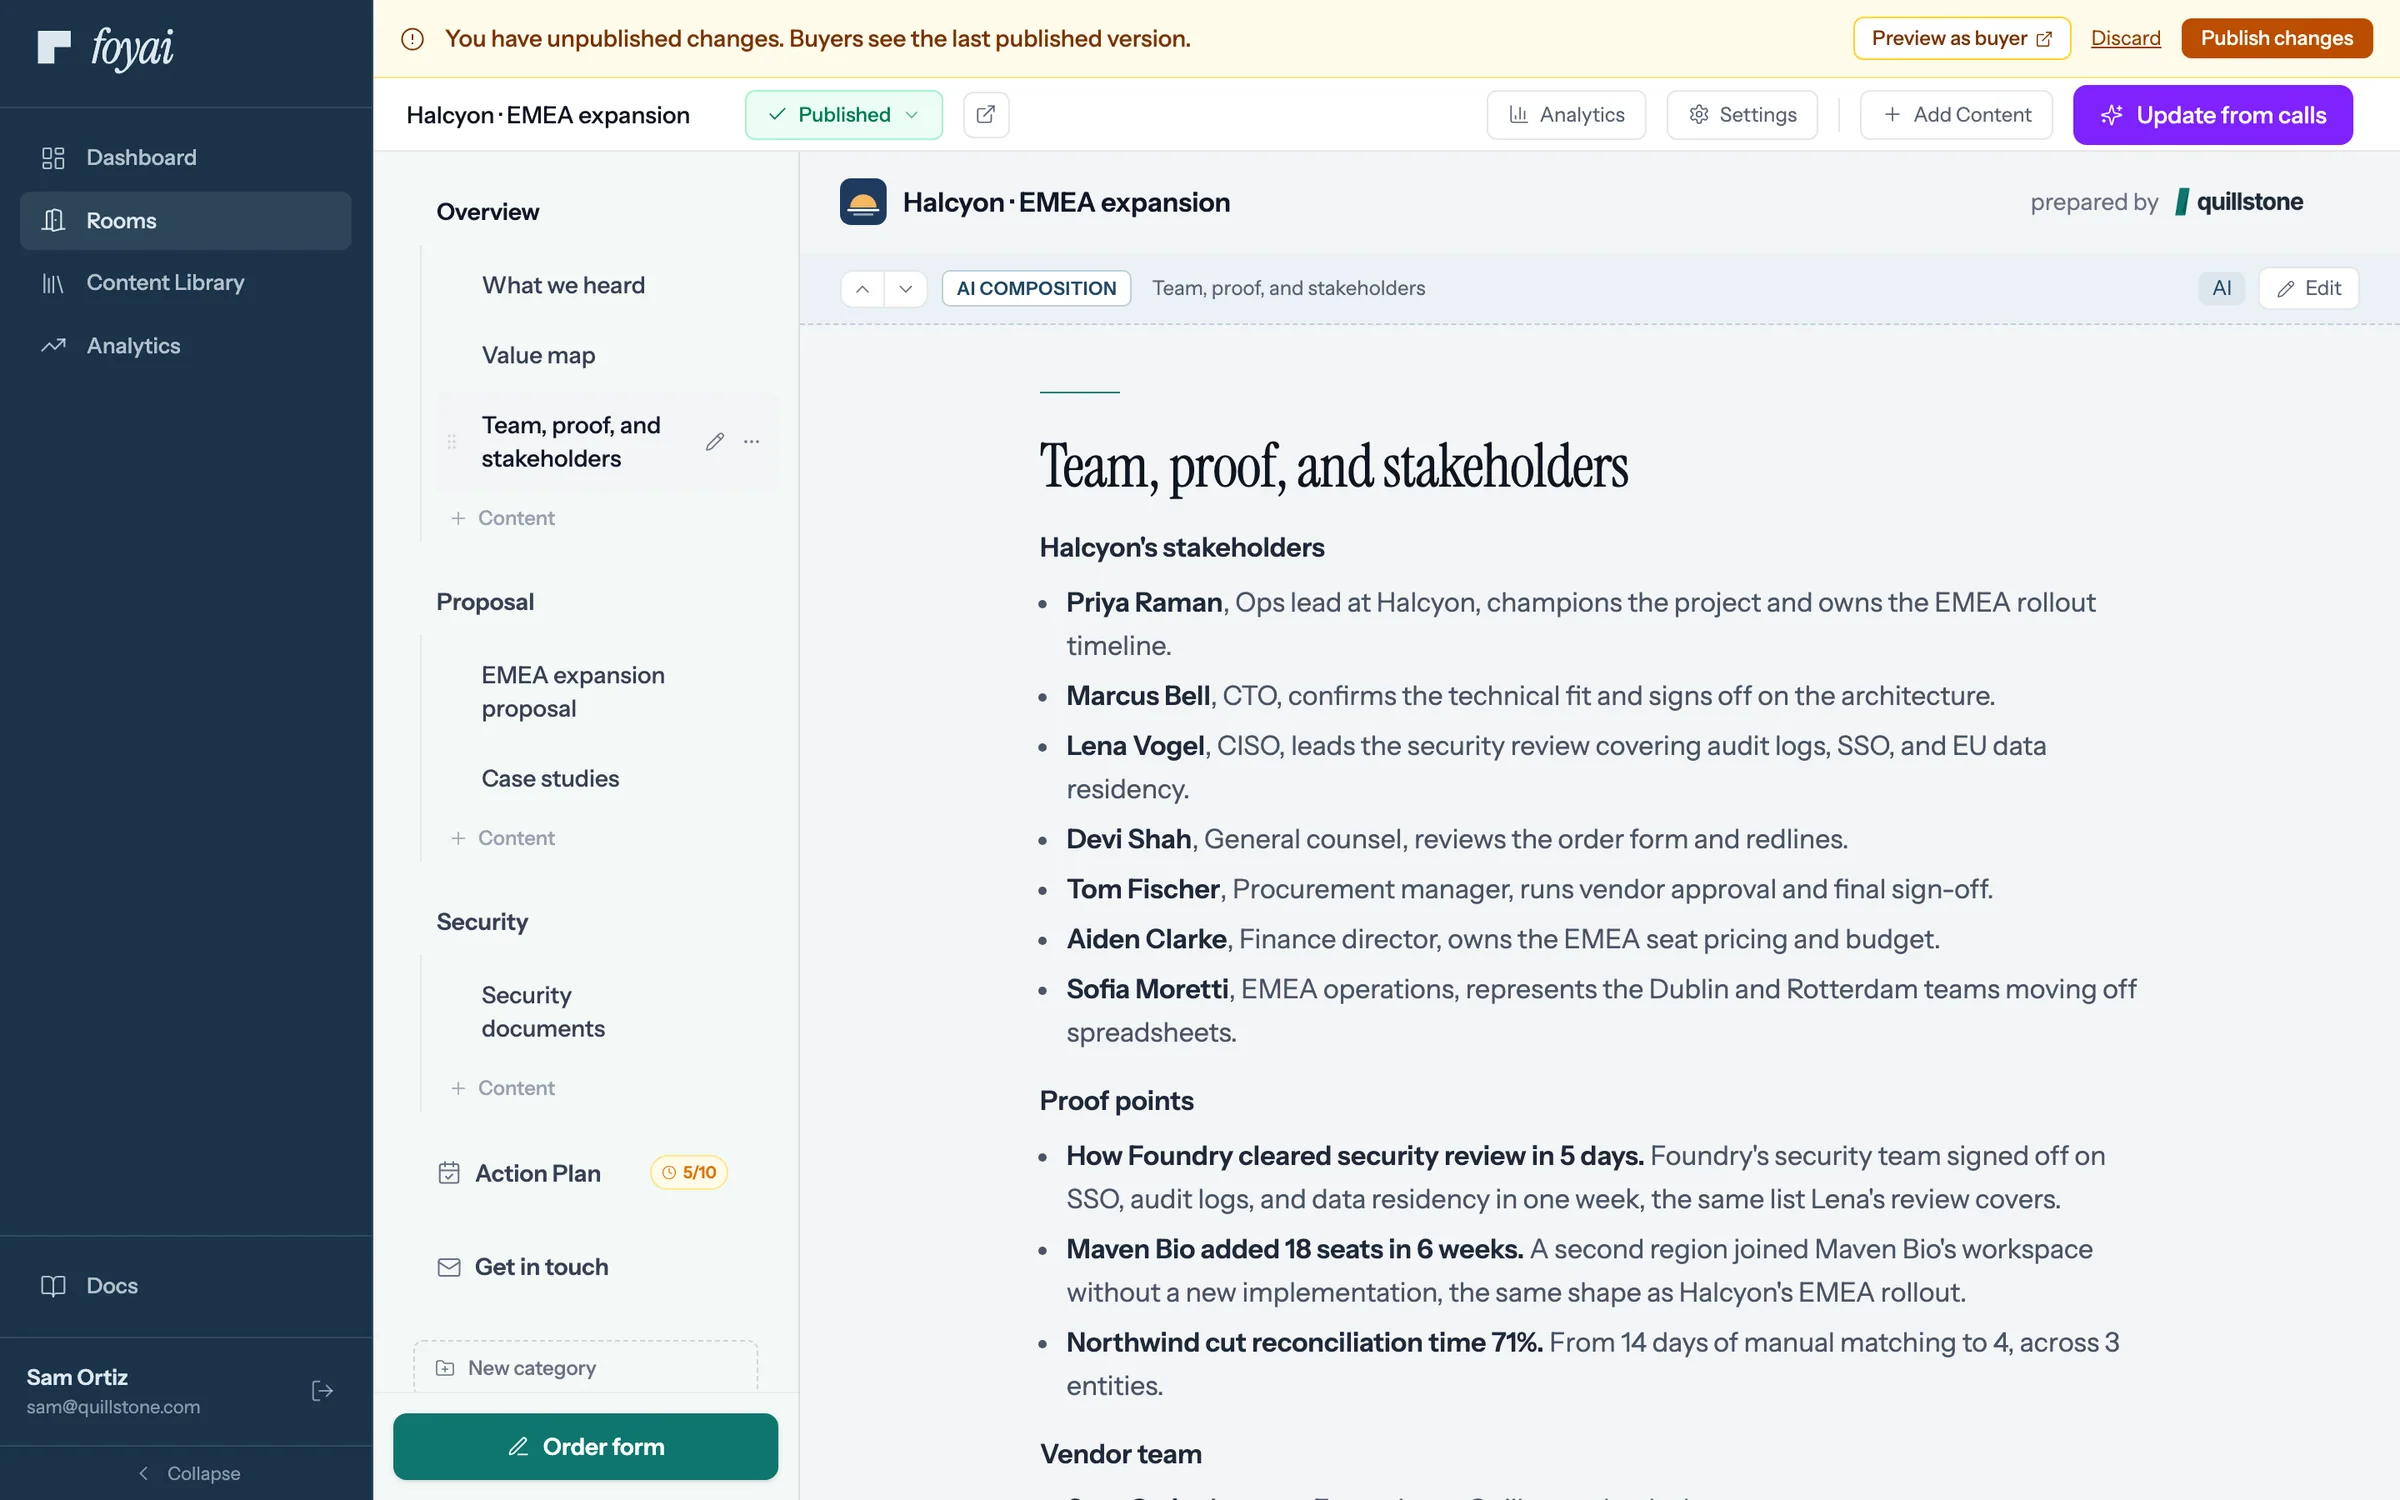Open Get in touch section
Image resolution: width=2400 pixels, height=1500 pixels.
point(523,1267)
